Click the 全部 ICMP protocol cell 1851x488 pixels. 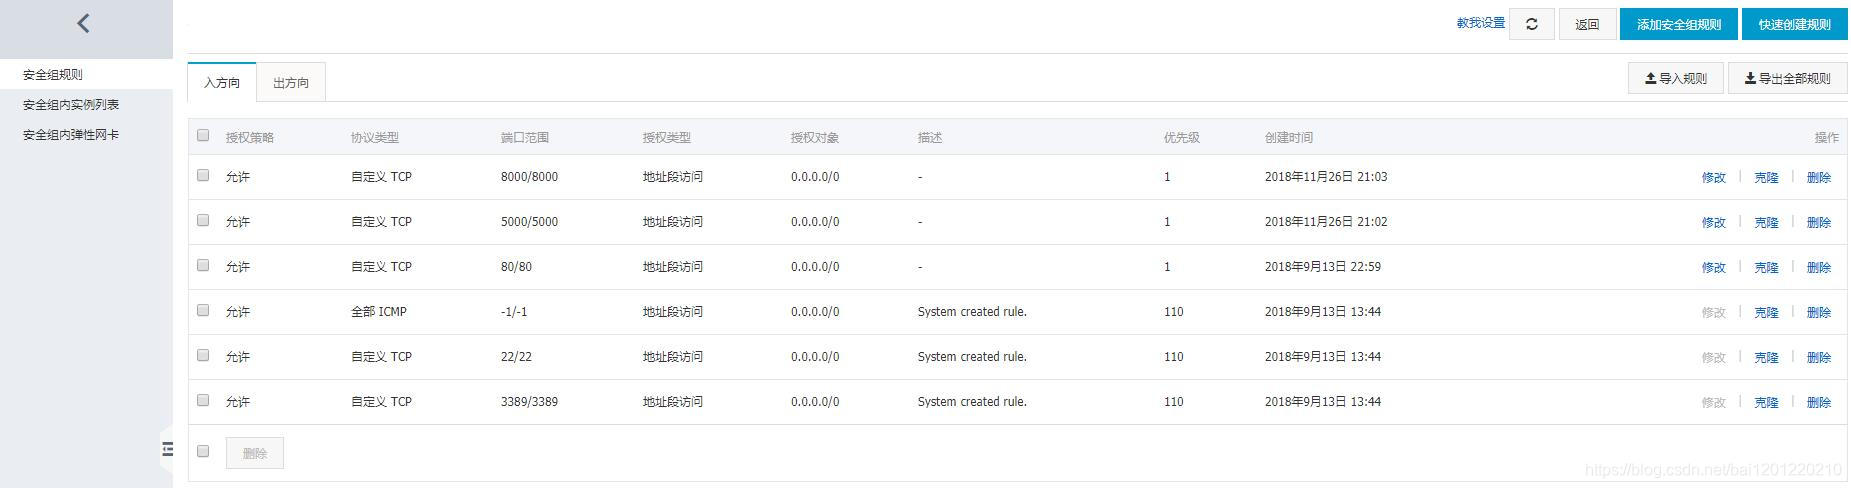tap(379, 311)
